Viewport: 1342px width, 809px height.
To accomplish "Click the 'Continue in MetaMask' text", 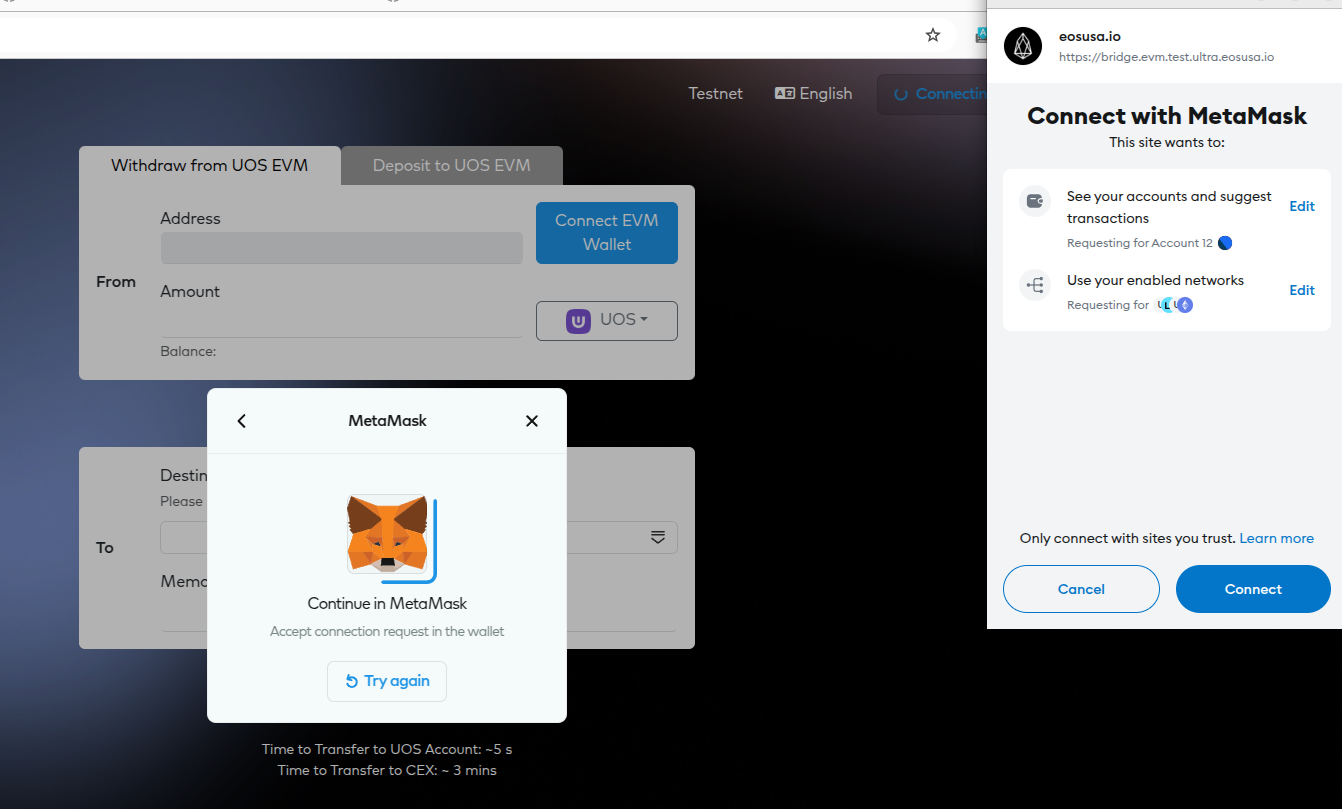I will [x=387, y=603].
